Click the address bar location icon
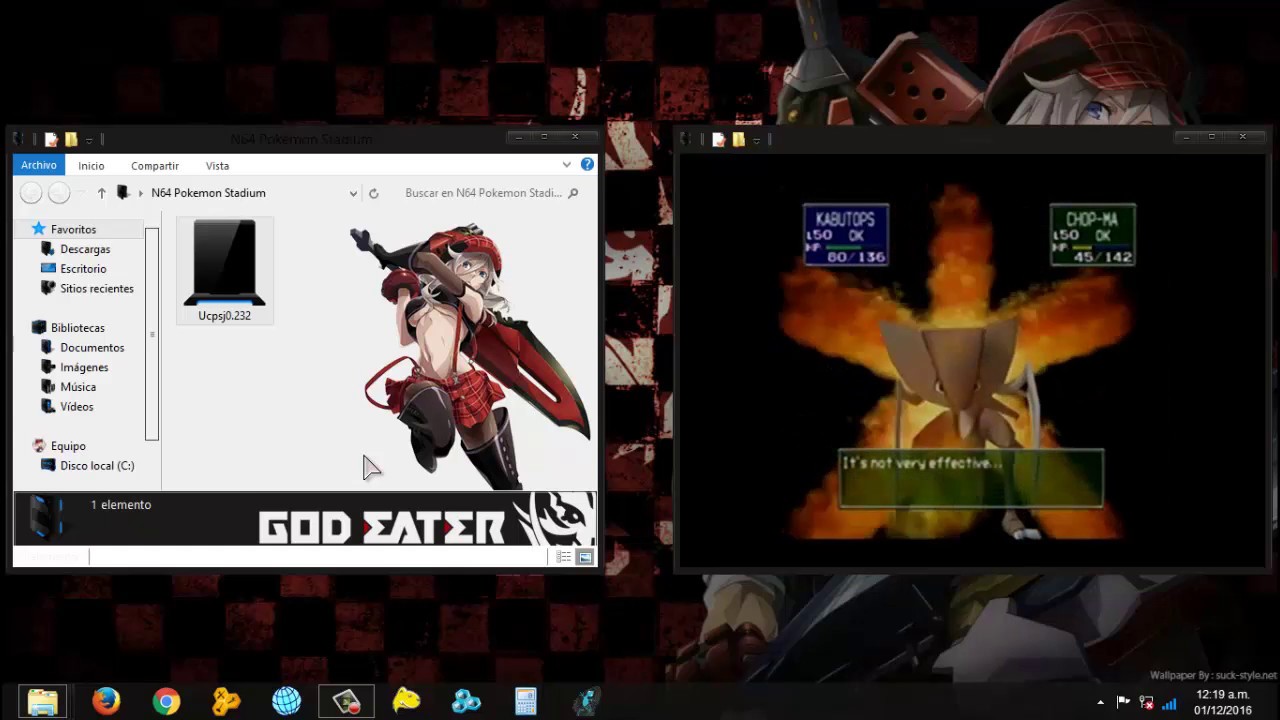This screenshot has height=720, width=1280. click(x=123, y=193)
